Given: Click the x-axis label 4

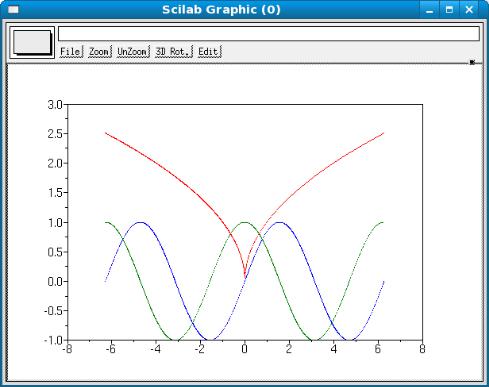Looking at the screenshot, I should click(333, 349).
